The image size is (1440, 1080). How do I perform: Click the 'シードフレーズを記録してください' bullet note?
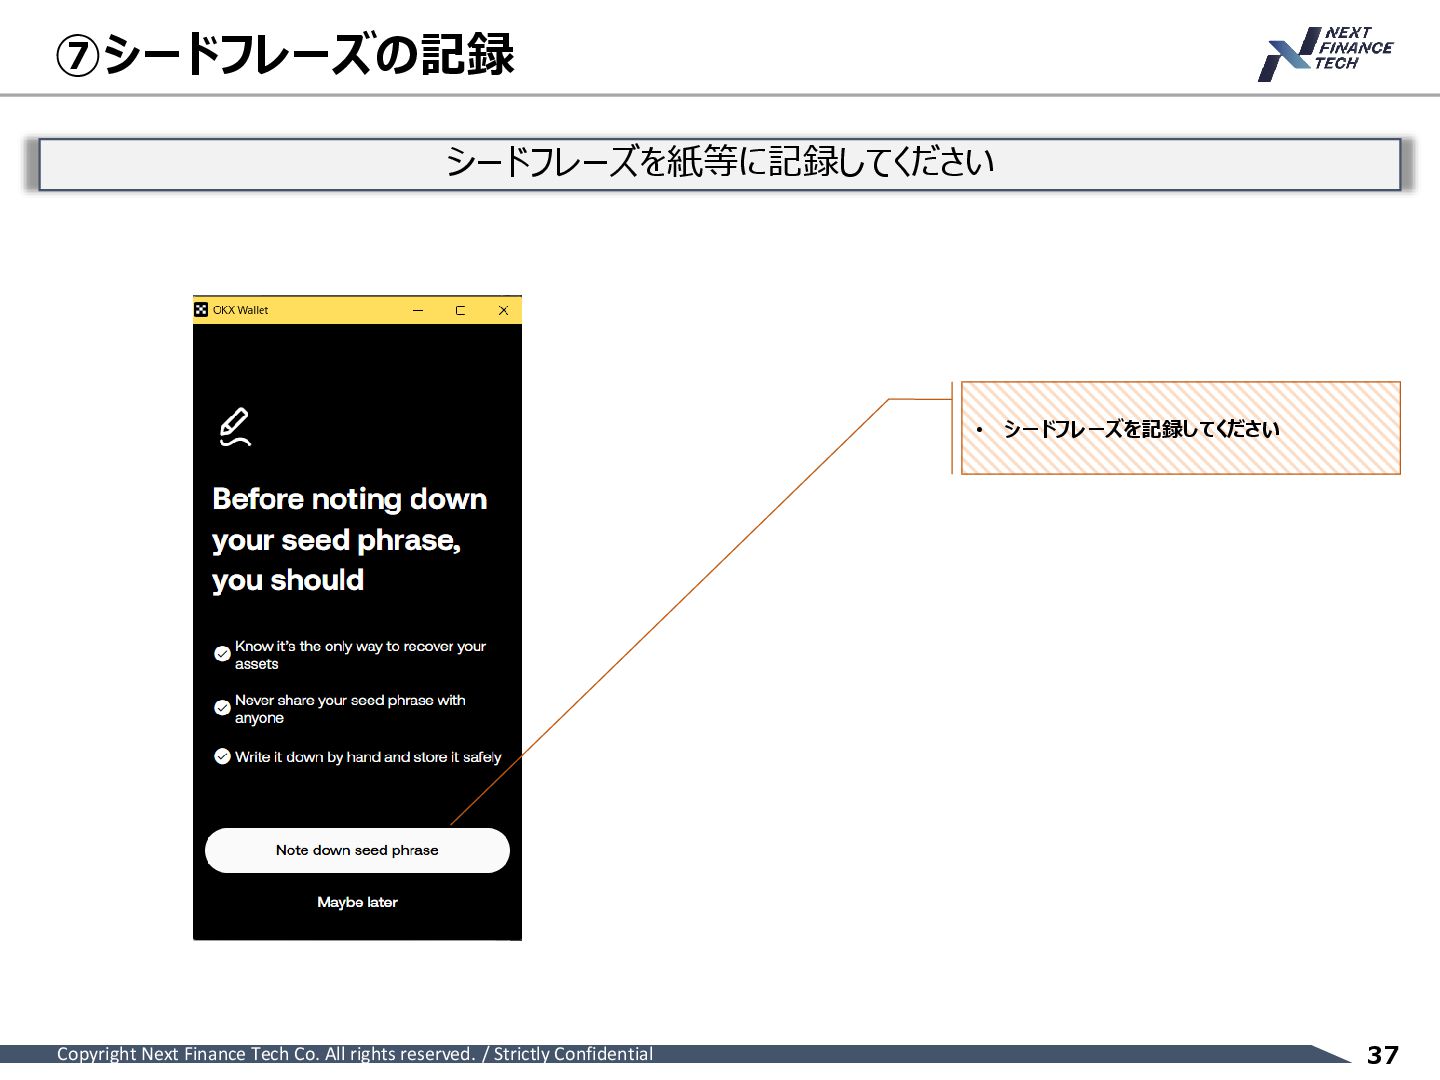pyautogui.click(x=1141, y=429)
